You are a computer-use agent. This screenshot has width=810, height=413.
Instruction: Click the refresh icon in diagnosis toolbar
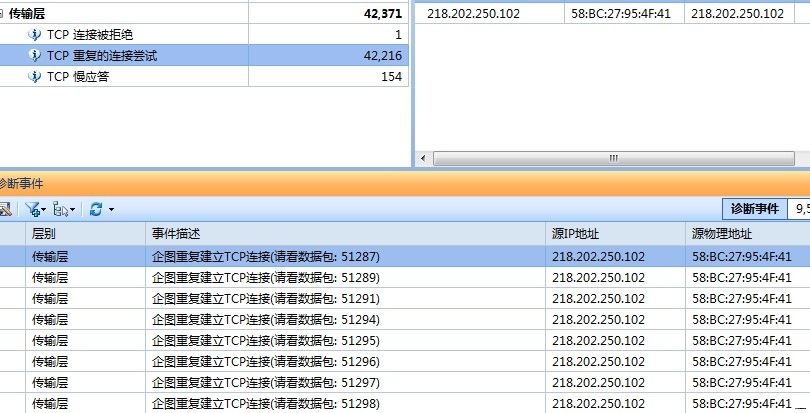(96, 209)
